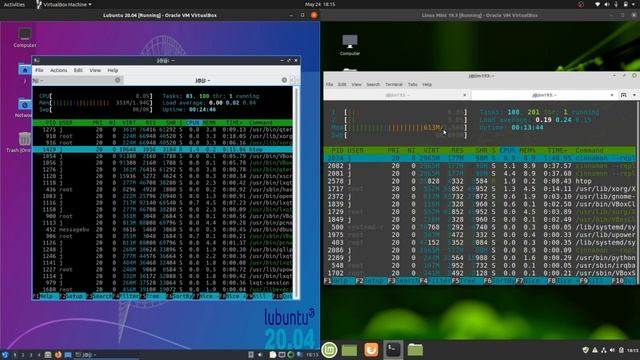Image resolution: width=640 pixels, height=360 pixels.
Task: Click F4 Filter in Mint htop footer
Action: [x=436, y=281]
